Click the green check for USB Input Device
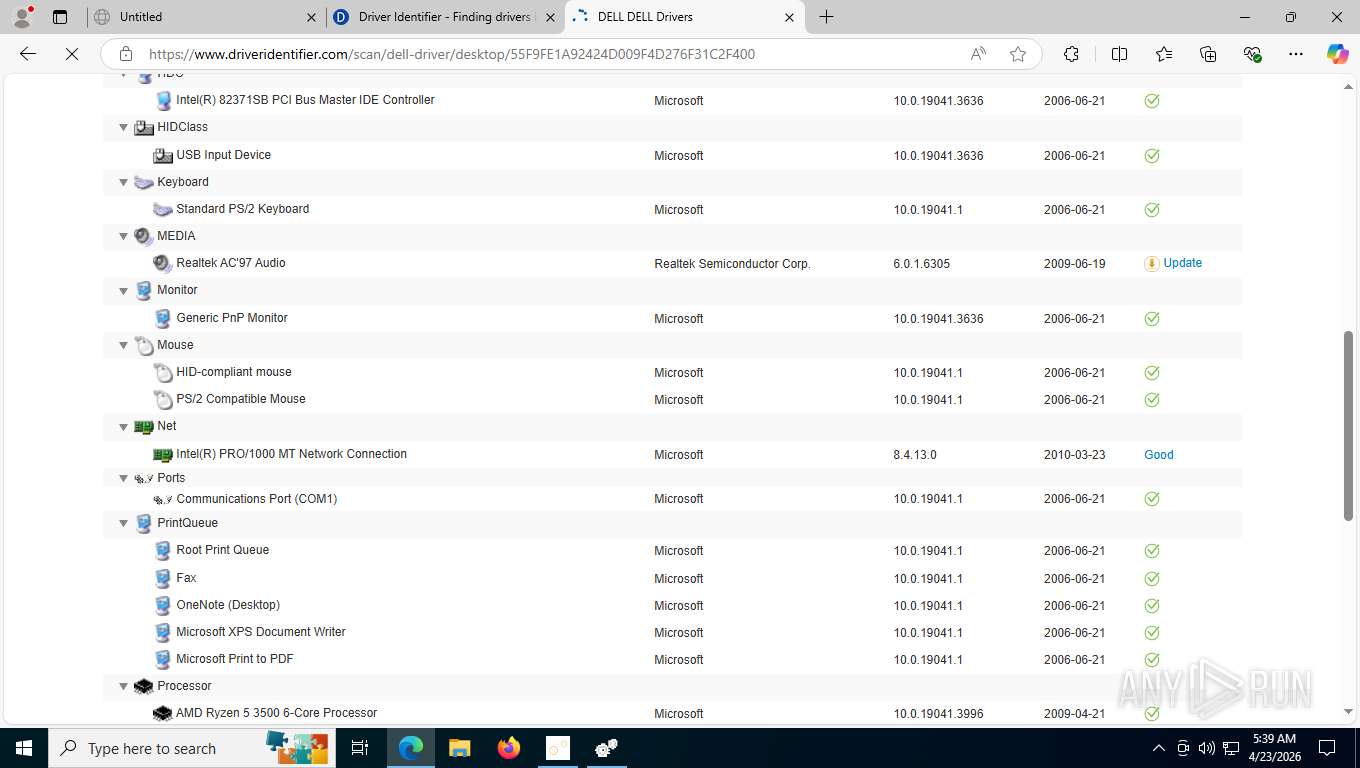Screen dimensions: 1360x768 (1152, 155)
